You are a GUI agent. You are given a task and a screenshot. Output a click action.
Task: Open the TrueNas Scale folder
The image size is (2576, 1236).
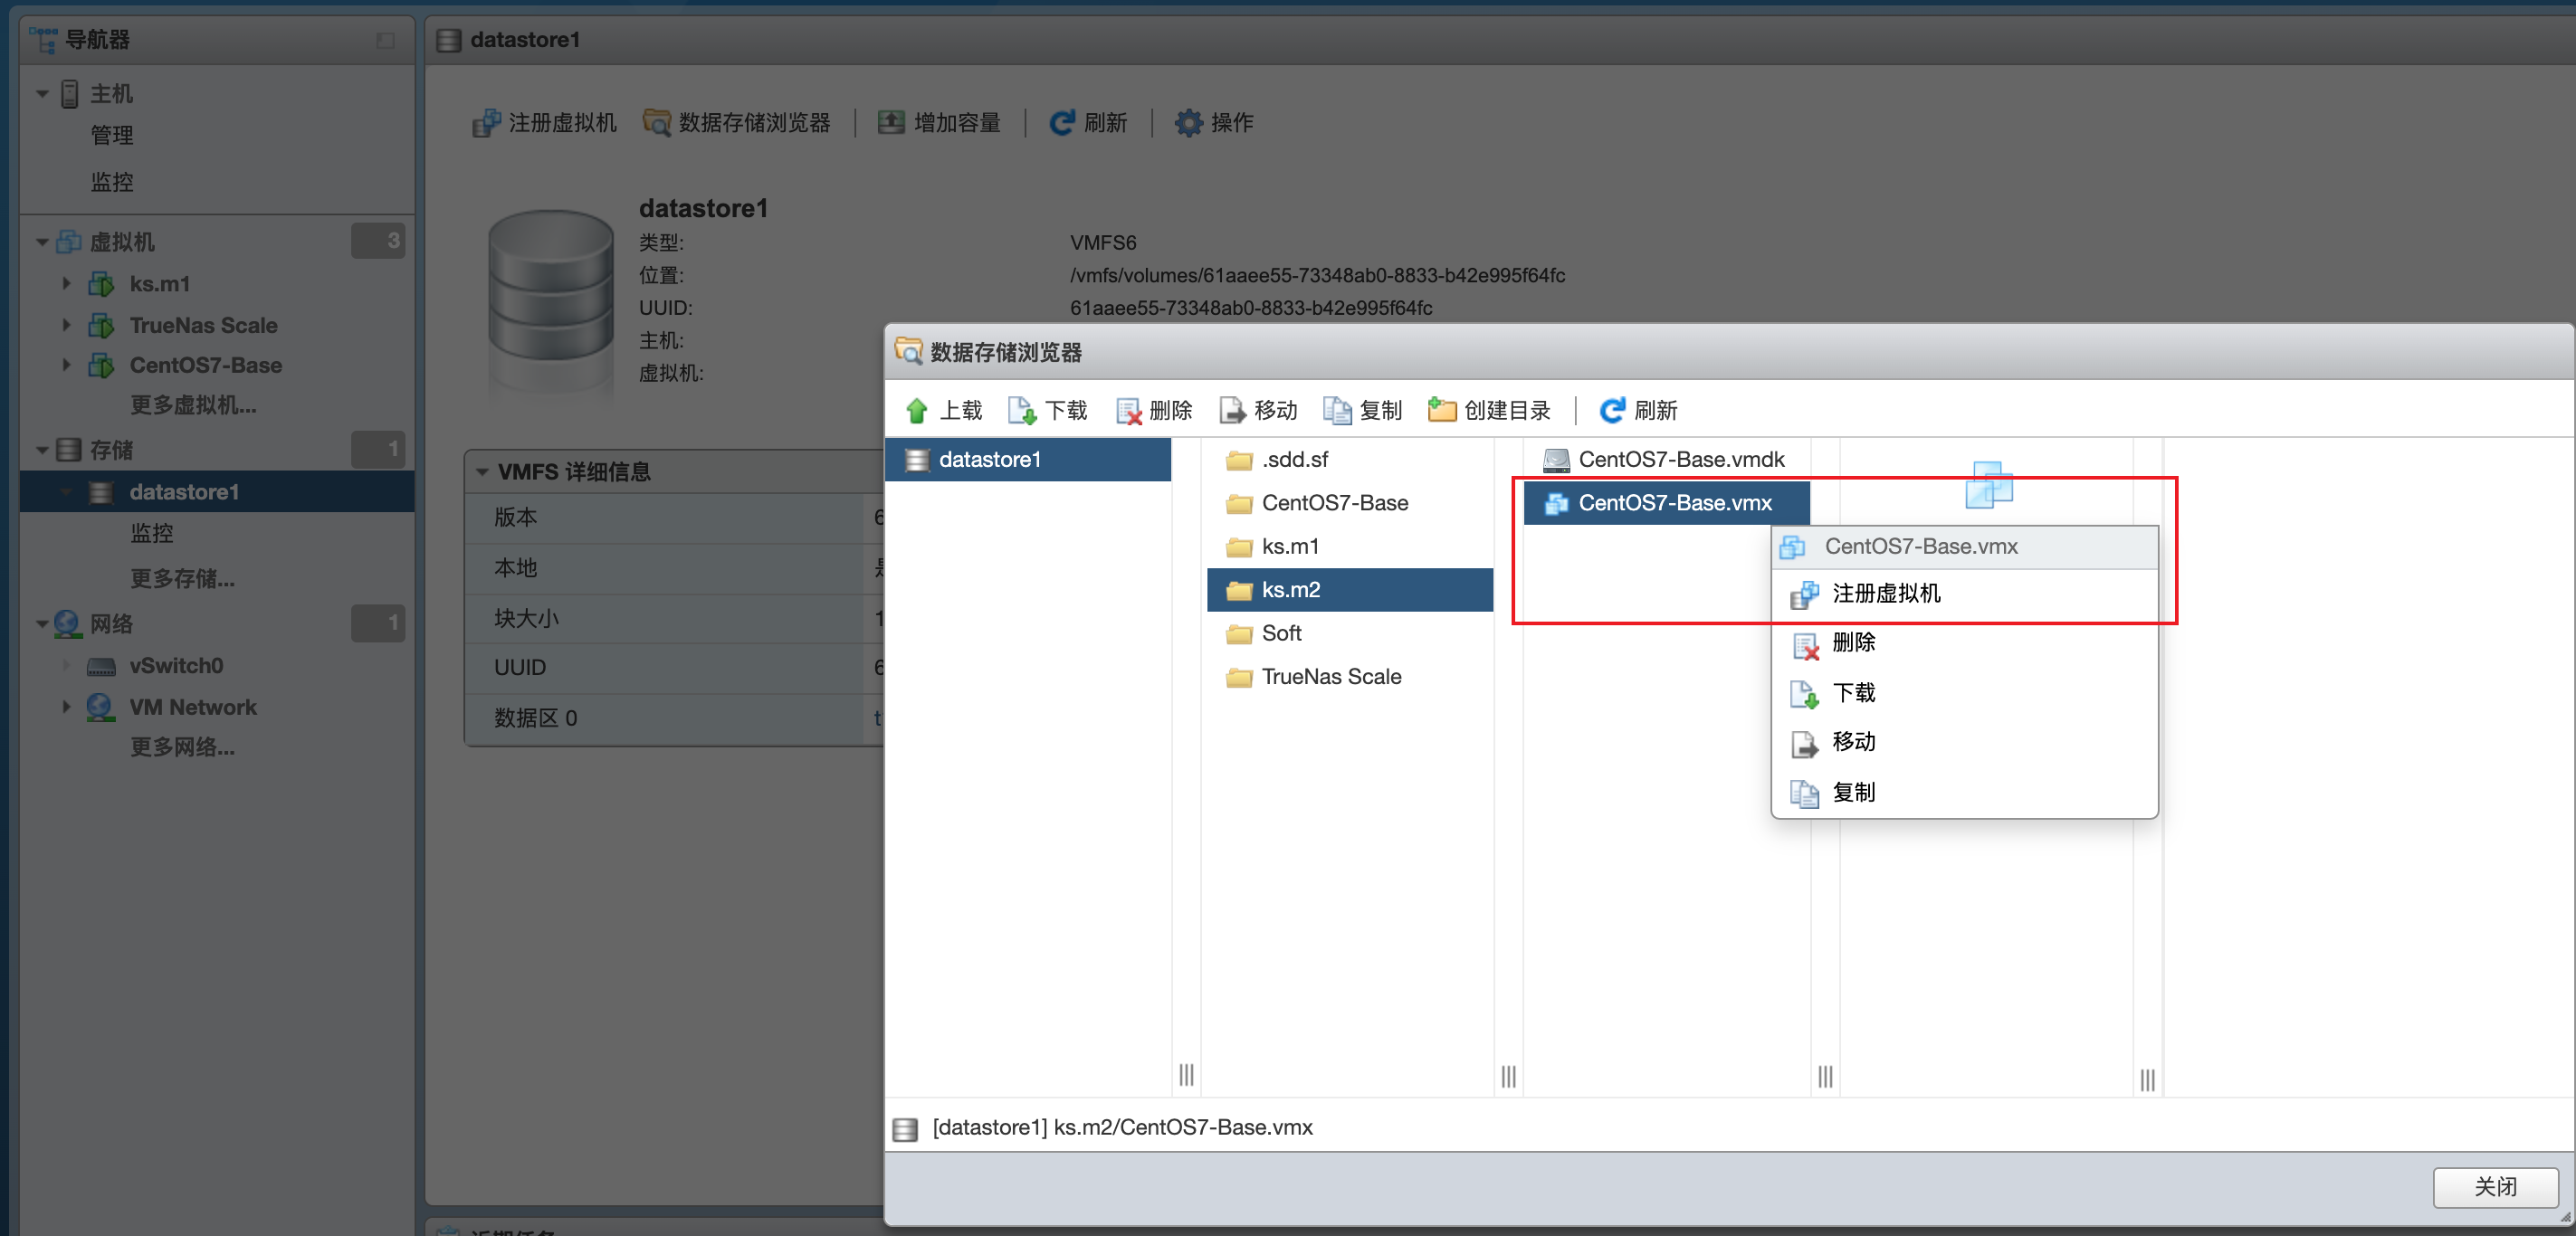pyautogui.click(x=1330, y=677)
